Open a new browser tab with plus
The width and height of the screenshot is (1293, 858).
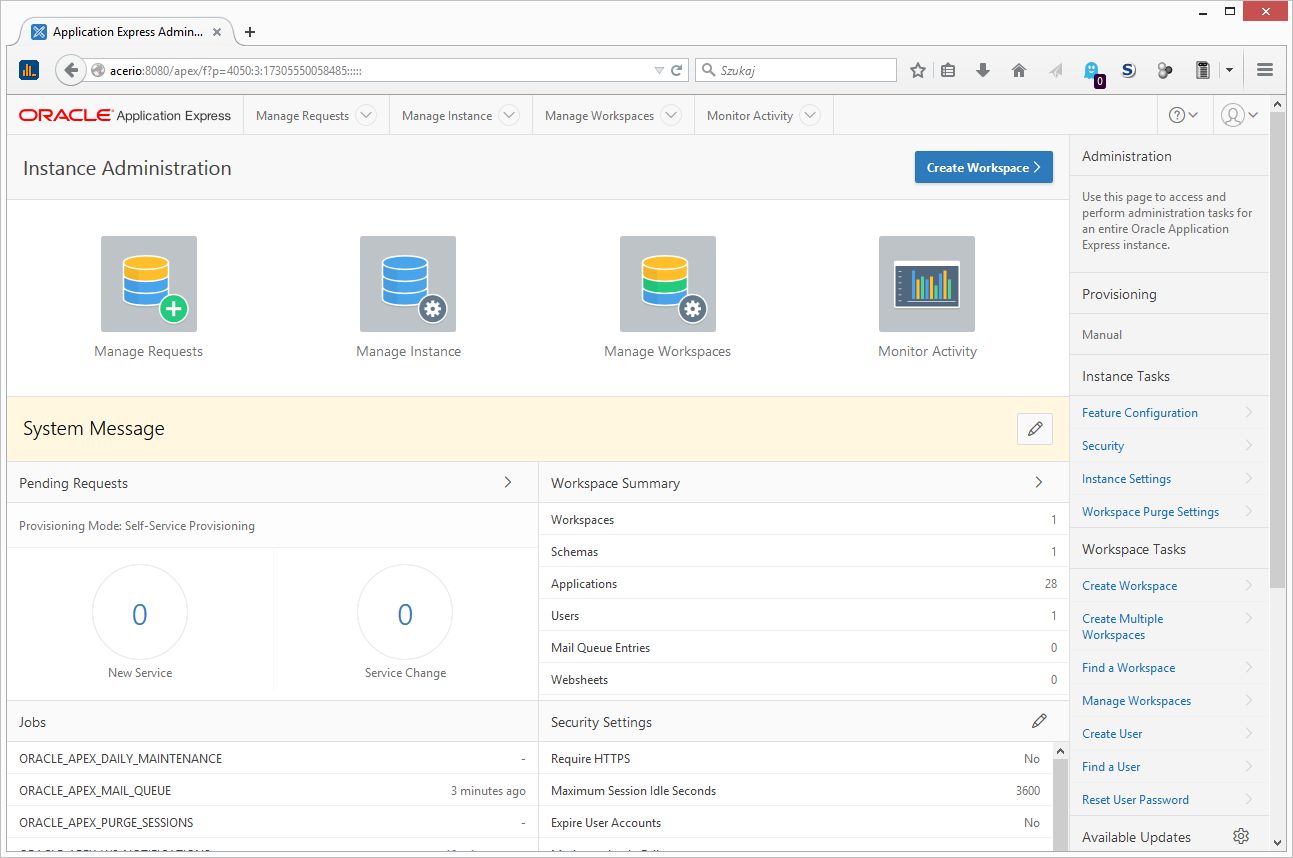pos(250,32)
